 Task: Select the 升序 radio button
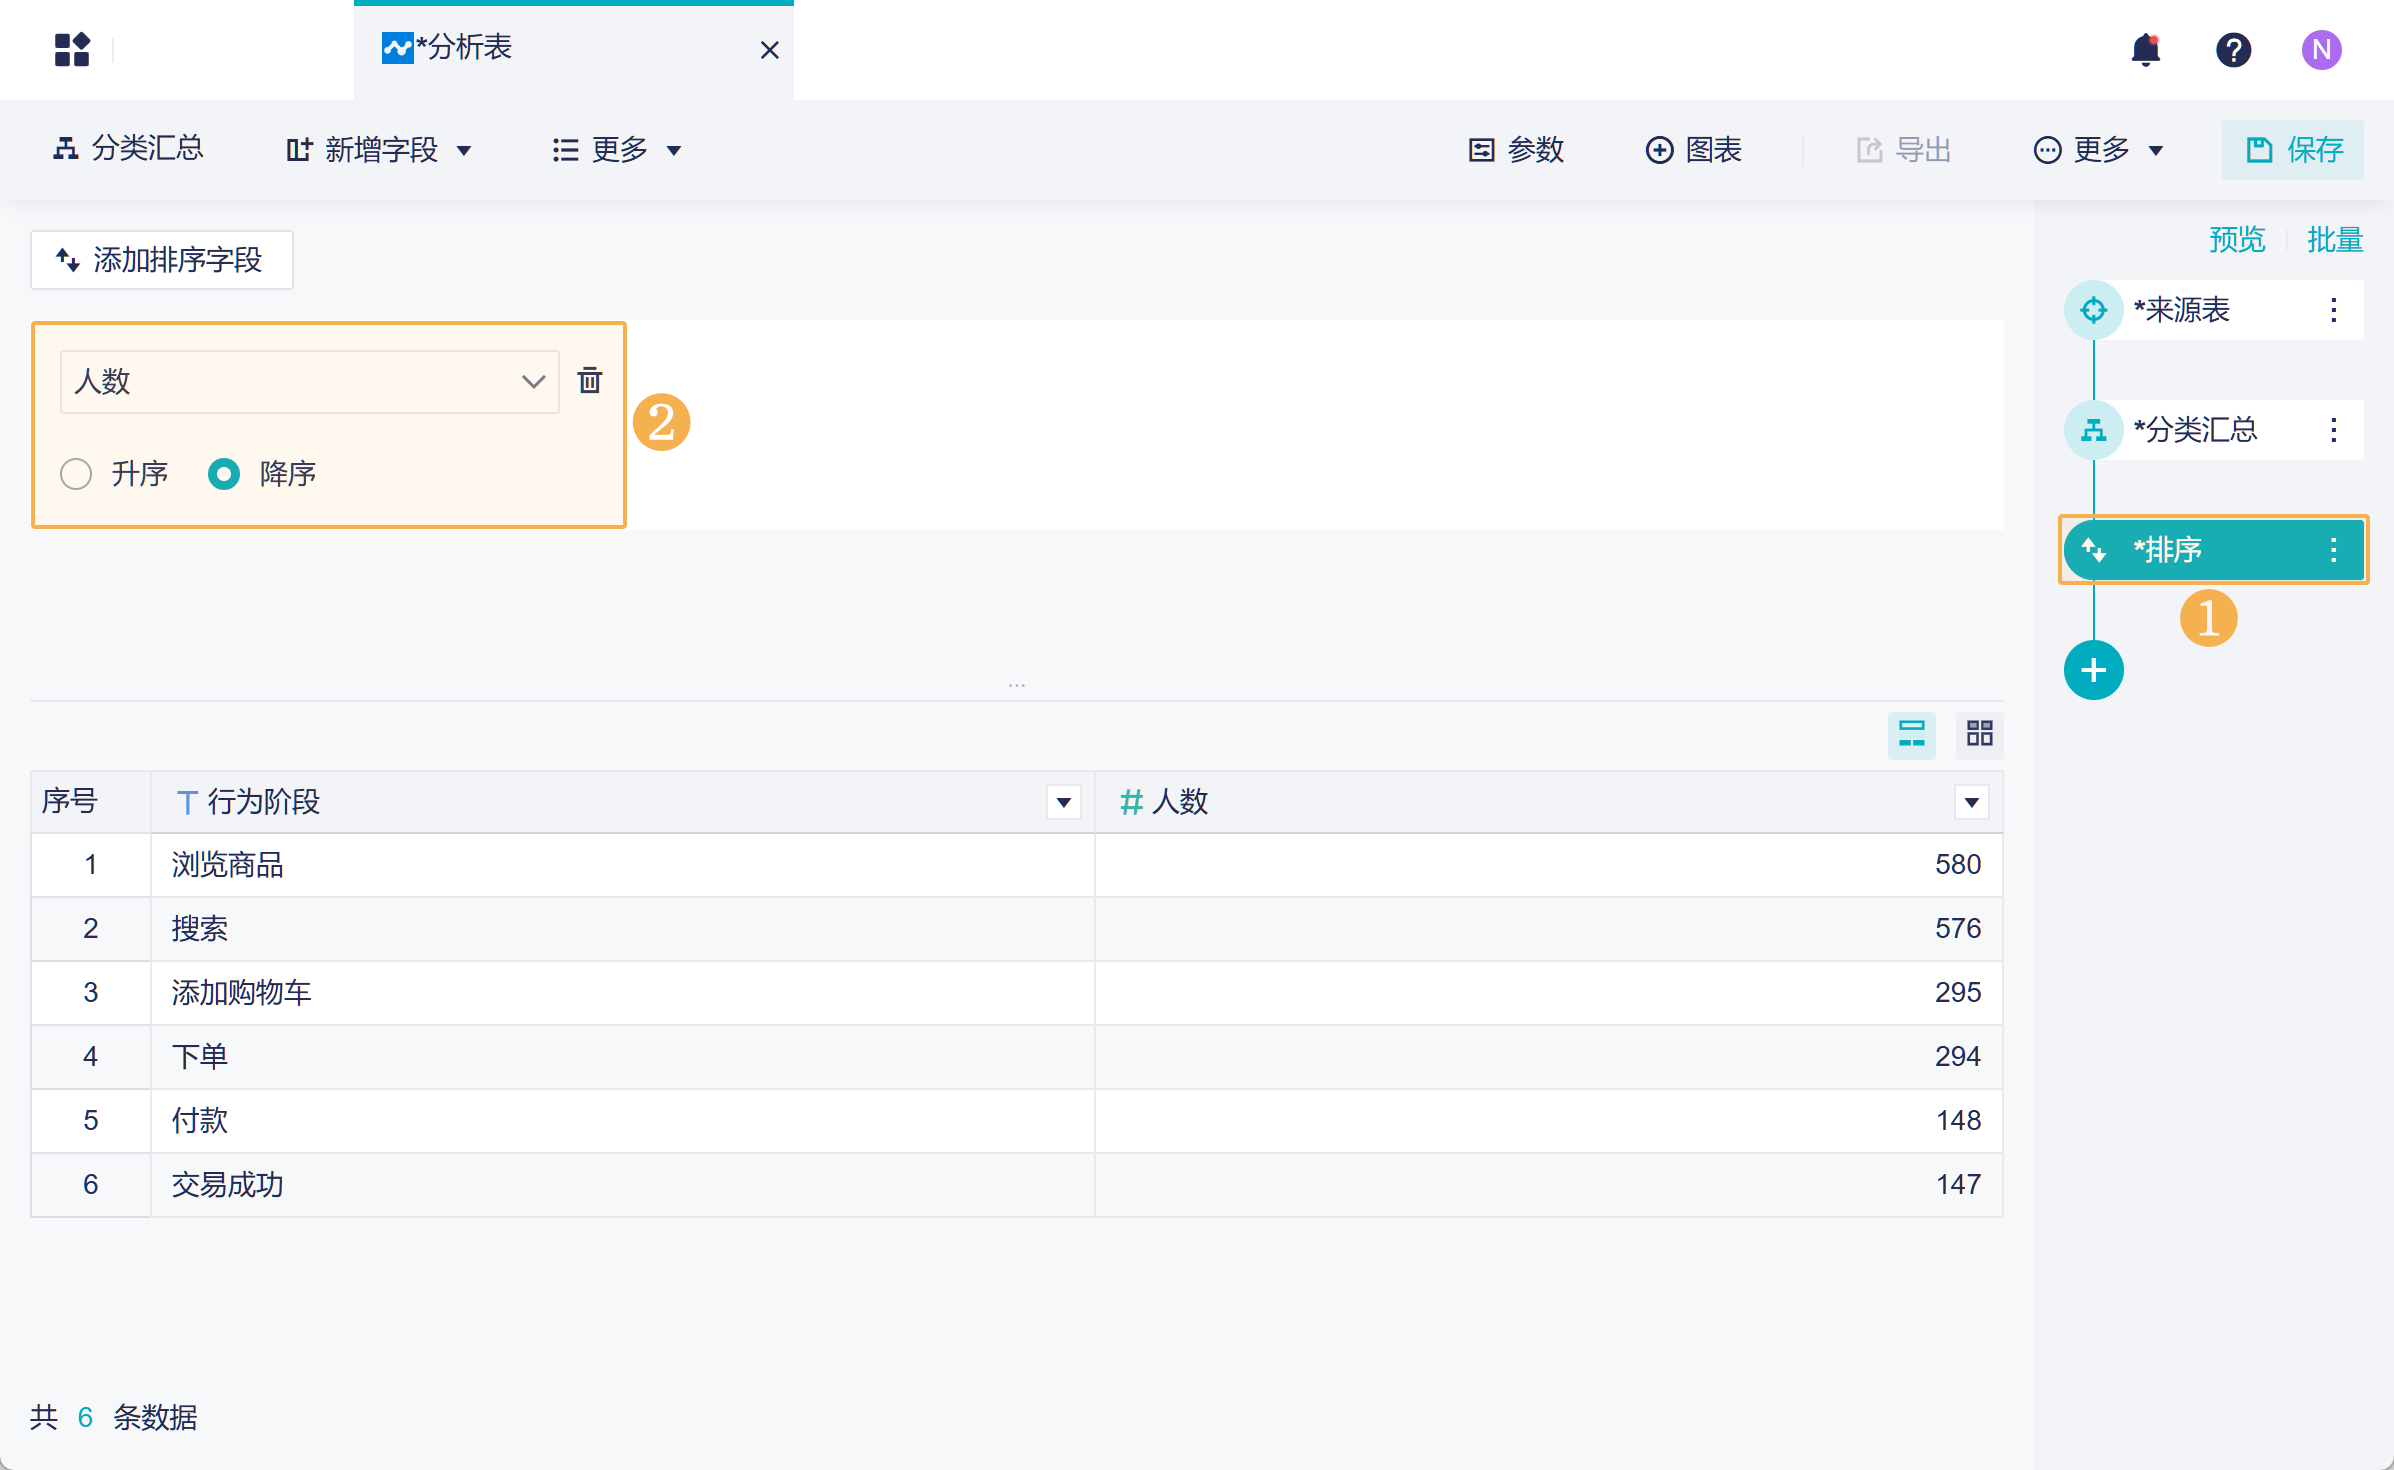76,474
